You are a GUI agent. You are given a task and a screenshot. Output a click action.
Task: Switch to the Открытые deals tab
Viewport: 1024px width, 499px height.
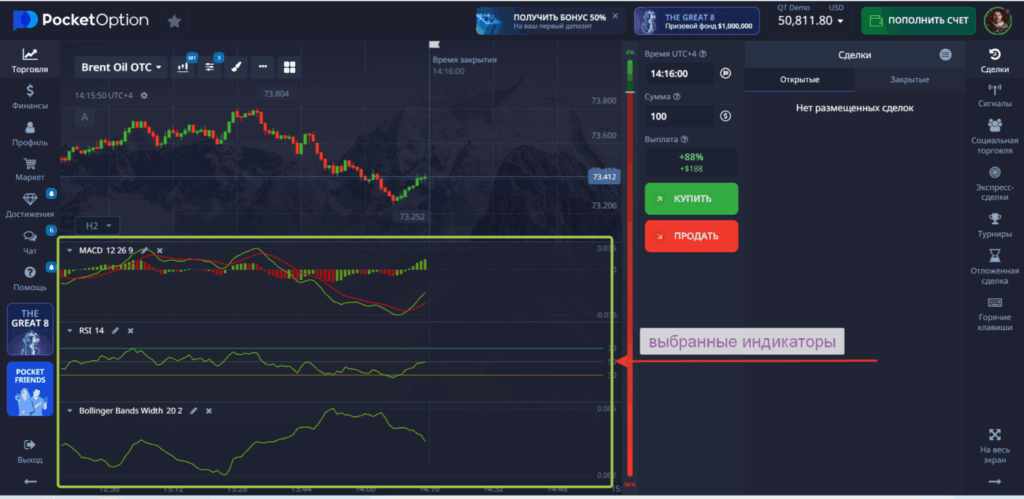pos(799,80)
